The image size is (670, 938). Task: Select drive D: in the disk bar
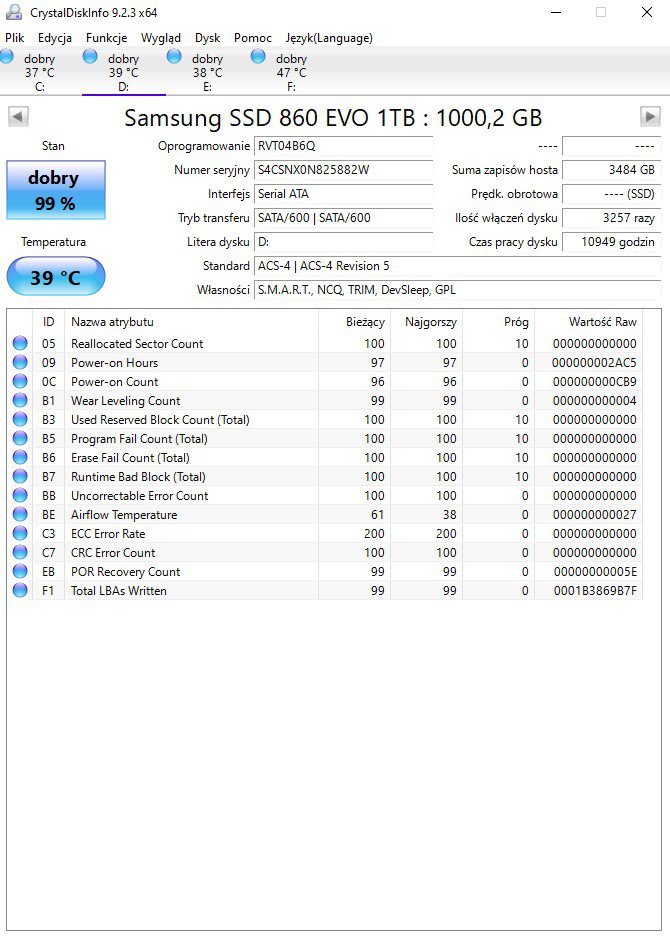[x=123, y=72]
